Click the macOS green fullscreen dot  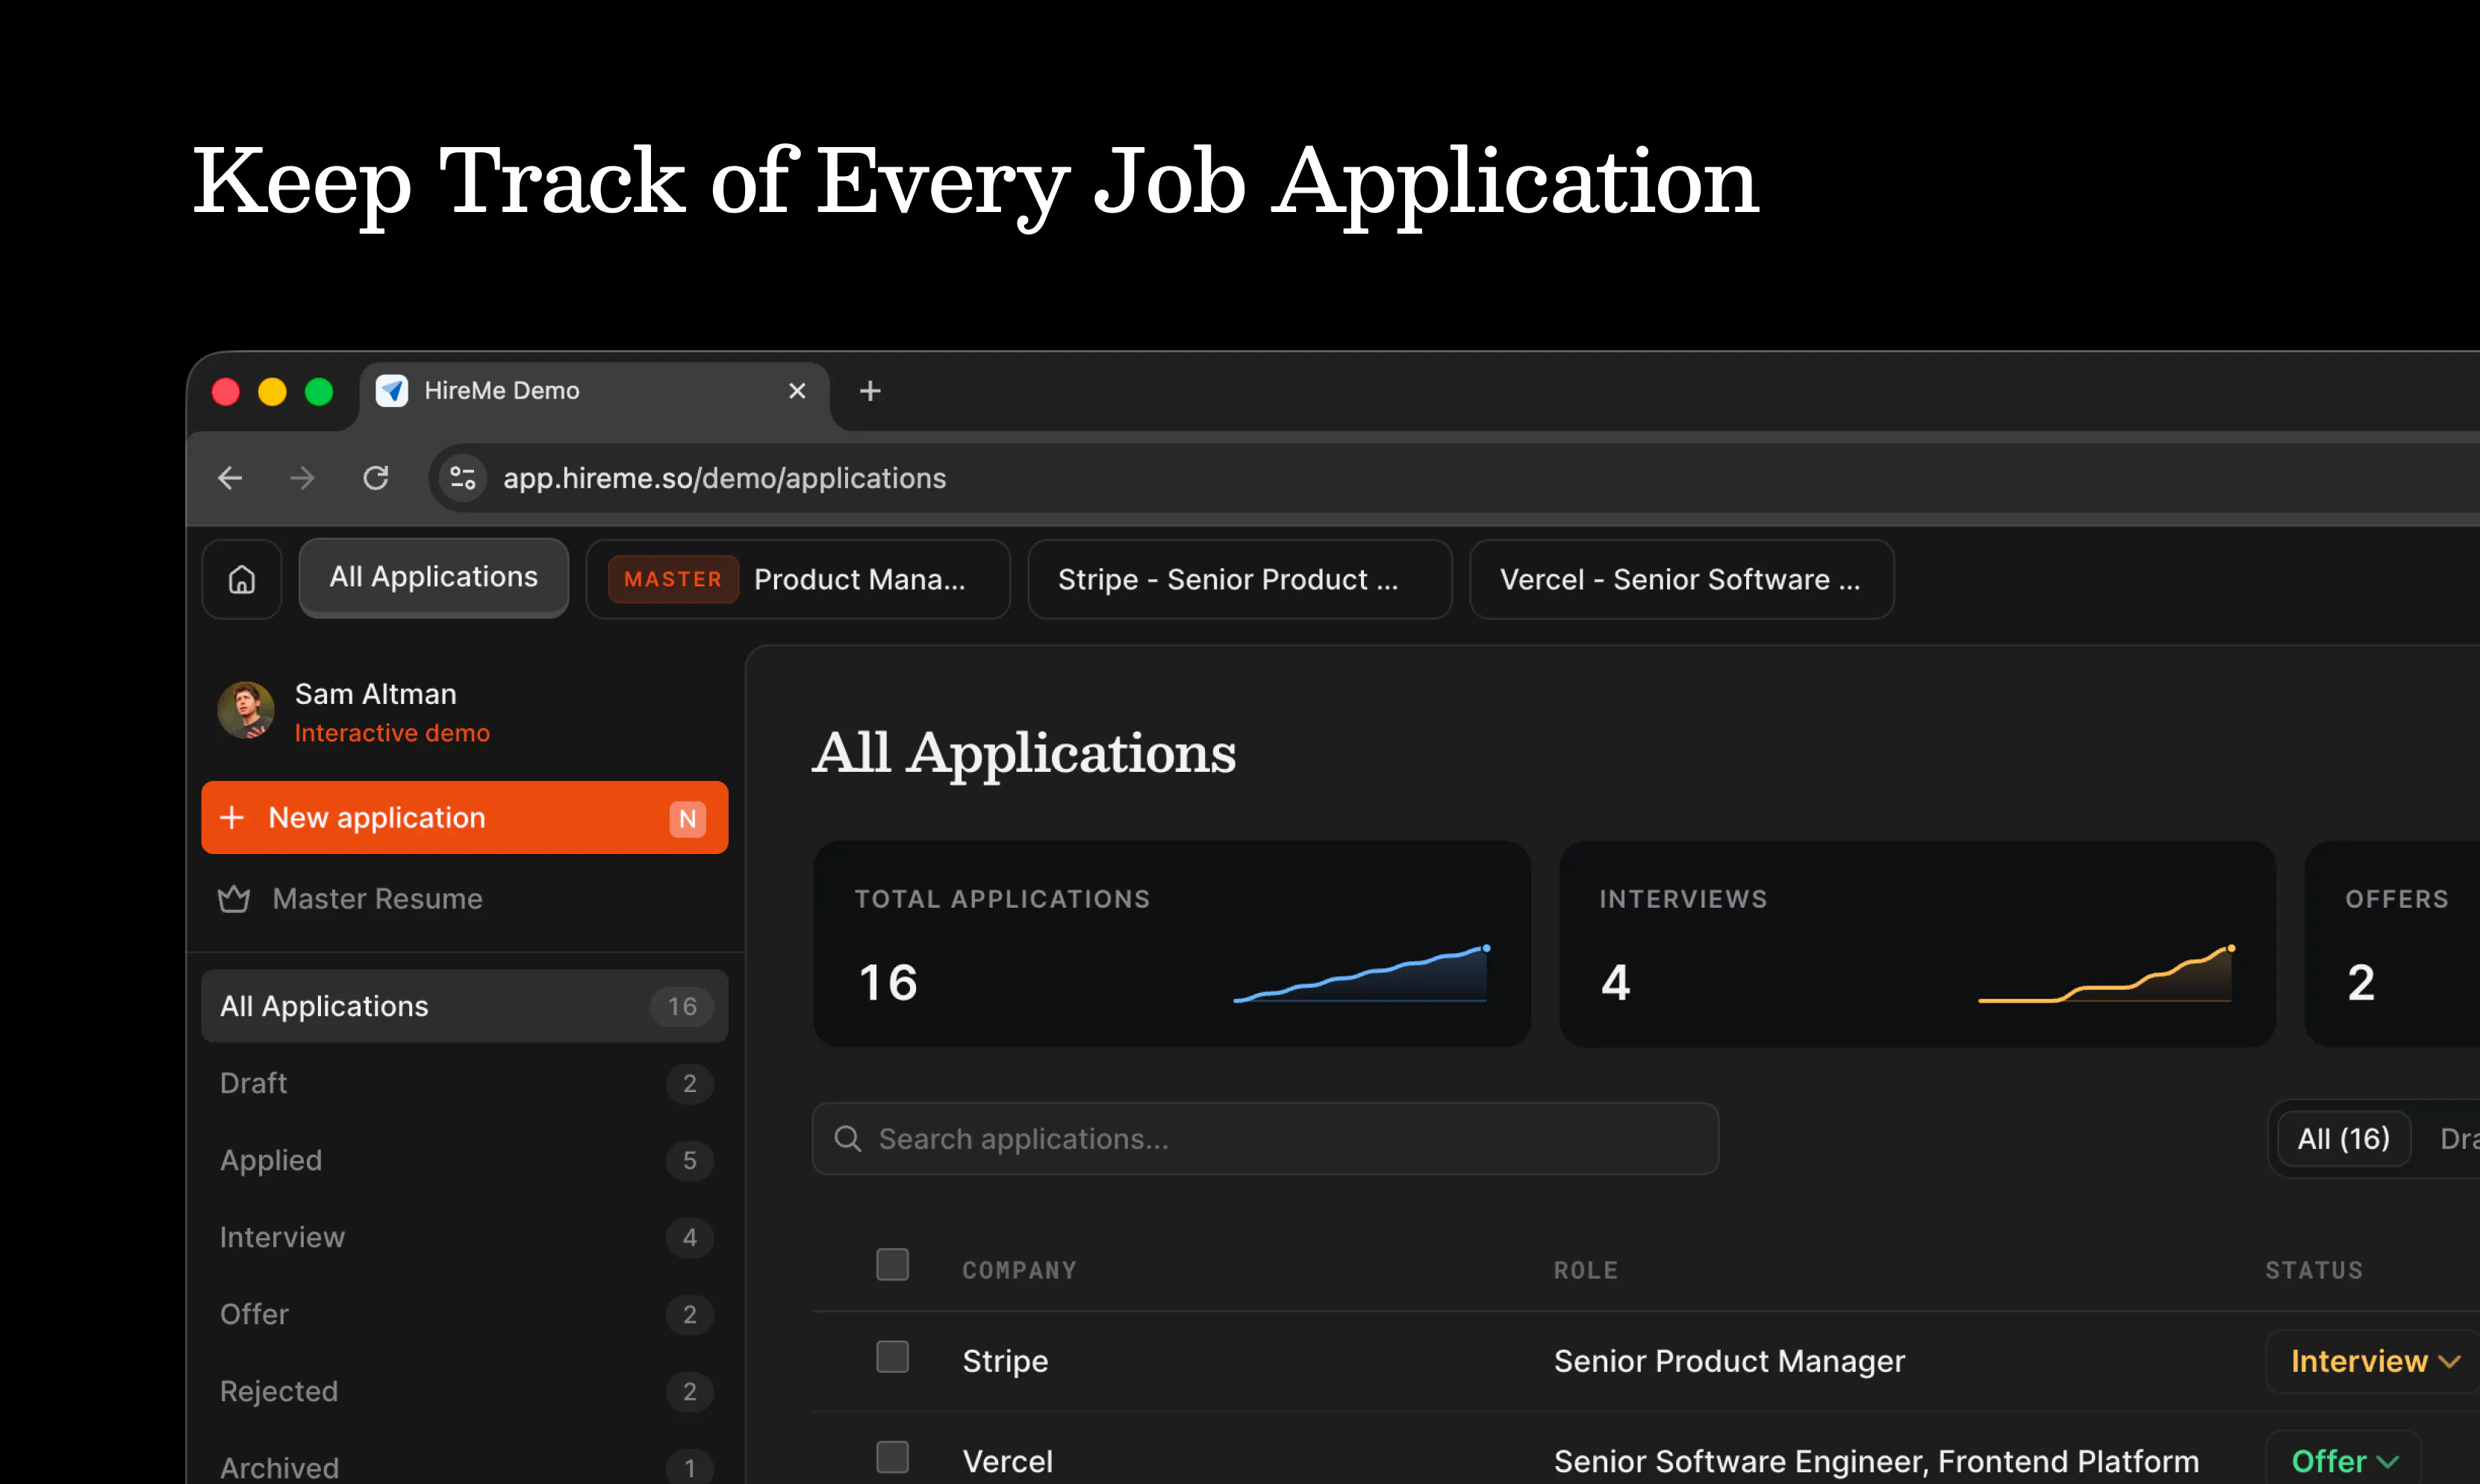(319, 391)
